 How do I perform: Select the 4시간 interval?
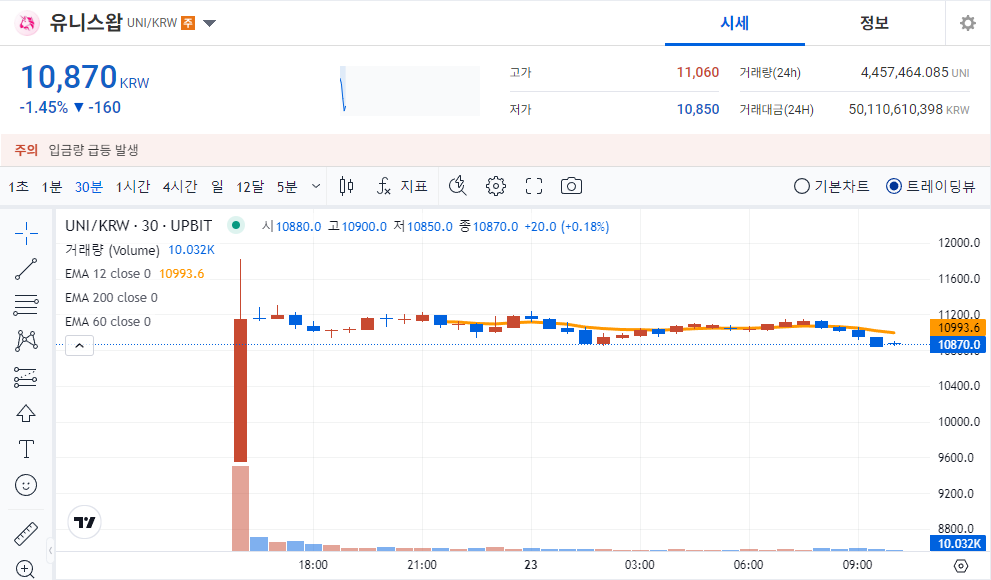point(180,186)
